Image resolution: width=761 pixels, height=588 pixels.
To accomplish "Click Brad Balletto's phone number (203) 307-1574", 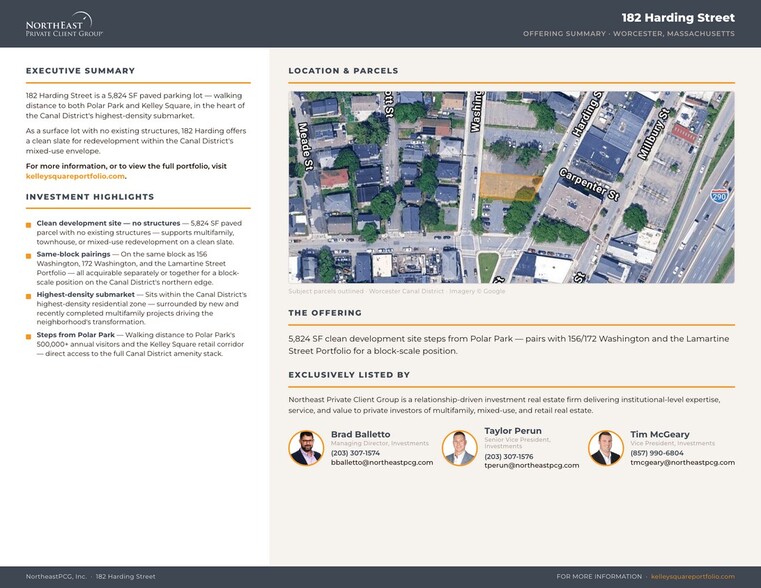I will (355, 453).
